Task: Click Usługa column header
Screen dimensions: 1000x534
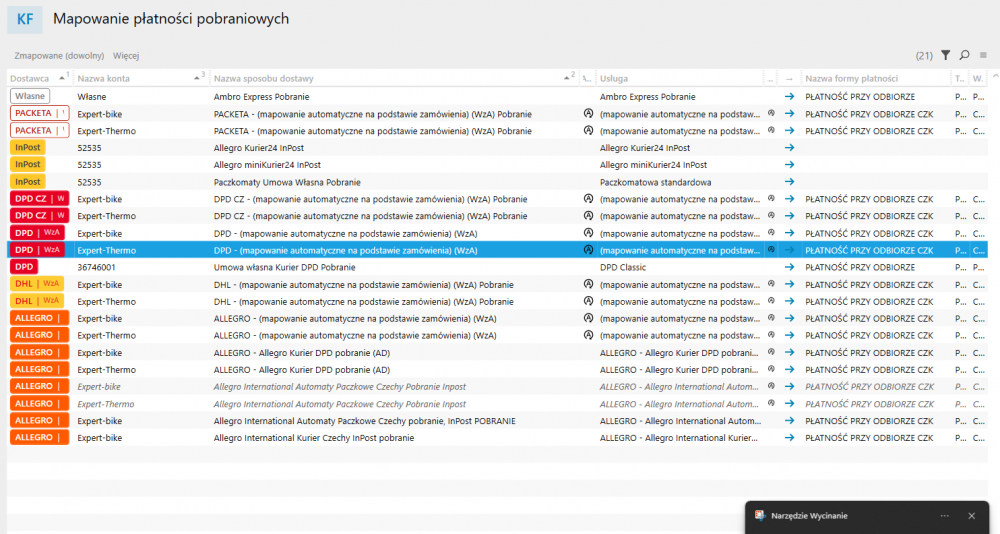Action: pos(614,78)
